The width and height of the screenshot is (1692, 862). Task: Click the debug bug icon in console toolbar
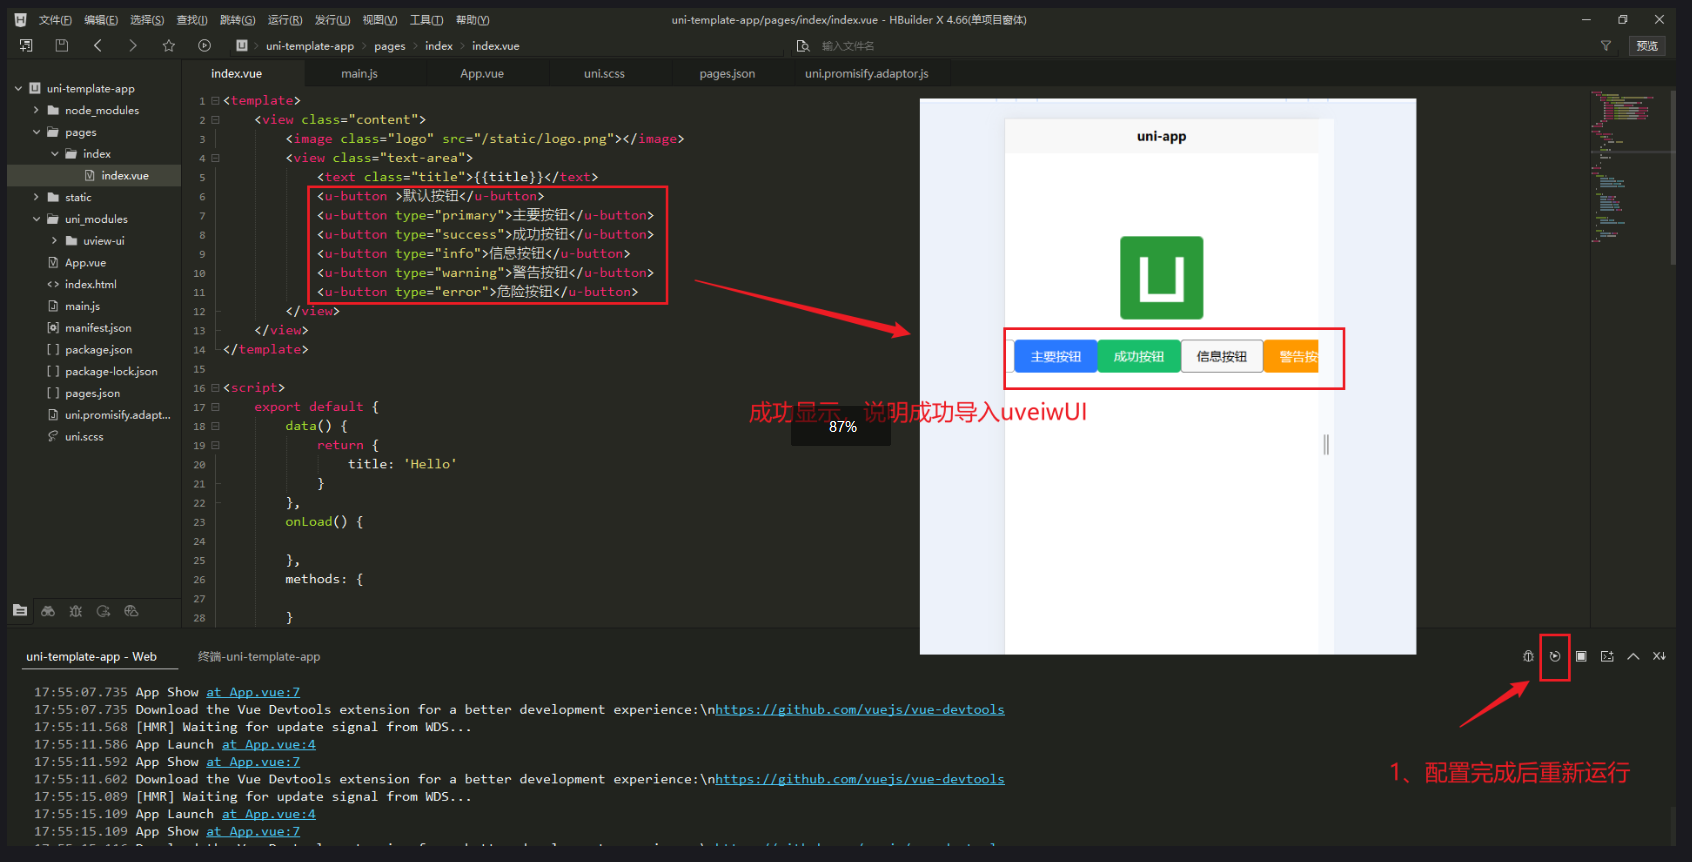point(1528,656)
